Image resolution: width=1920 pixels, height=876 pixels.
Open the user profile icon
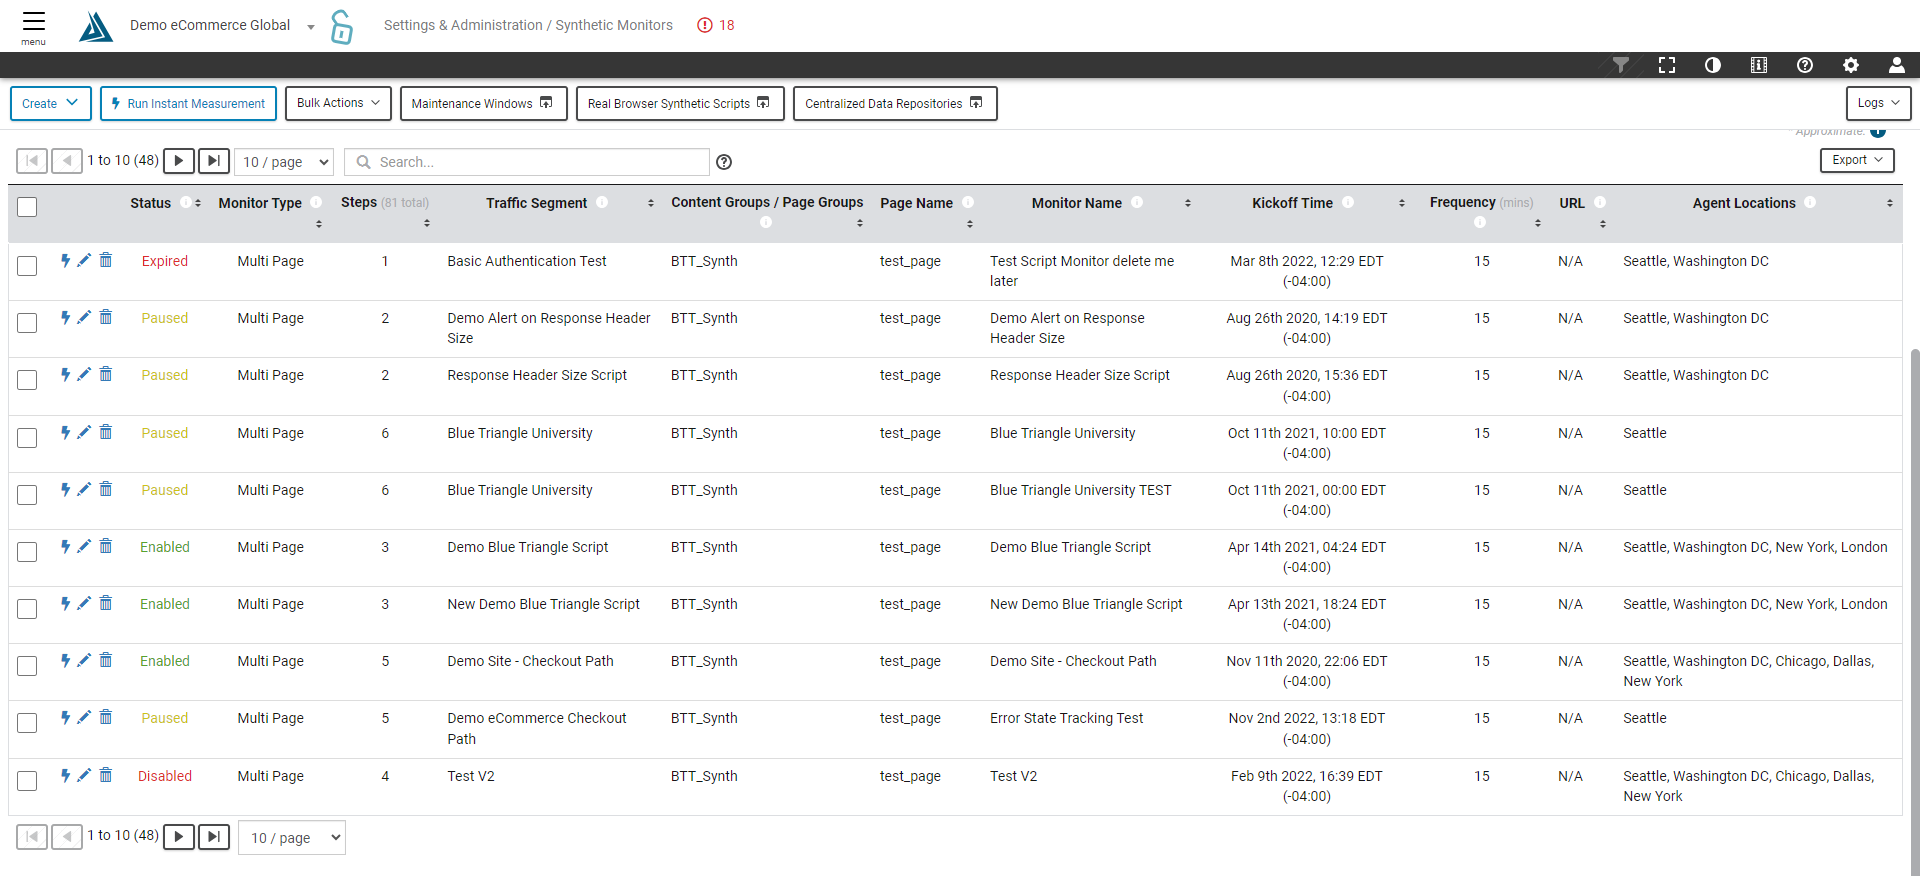[1896, 65]
